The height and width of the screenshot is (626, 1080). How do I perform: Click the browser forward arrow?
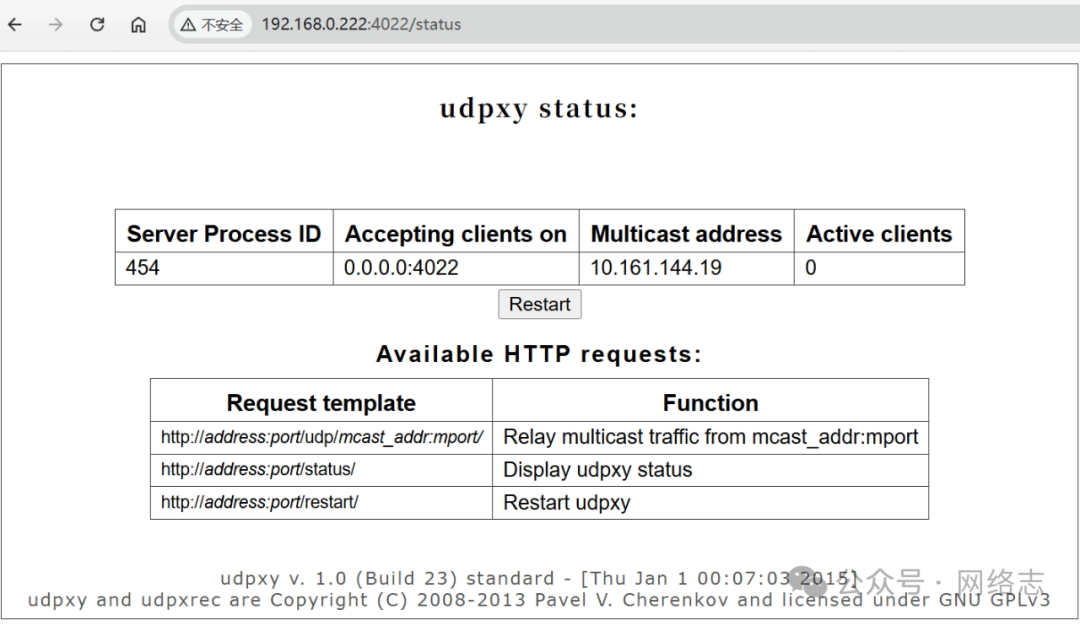click(56, 25)
